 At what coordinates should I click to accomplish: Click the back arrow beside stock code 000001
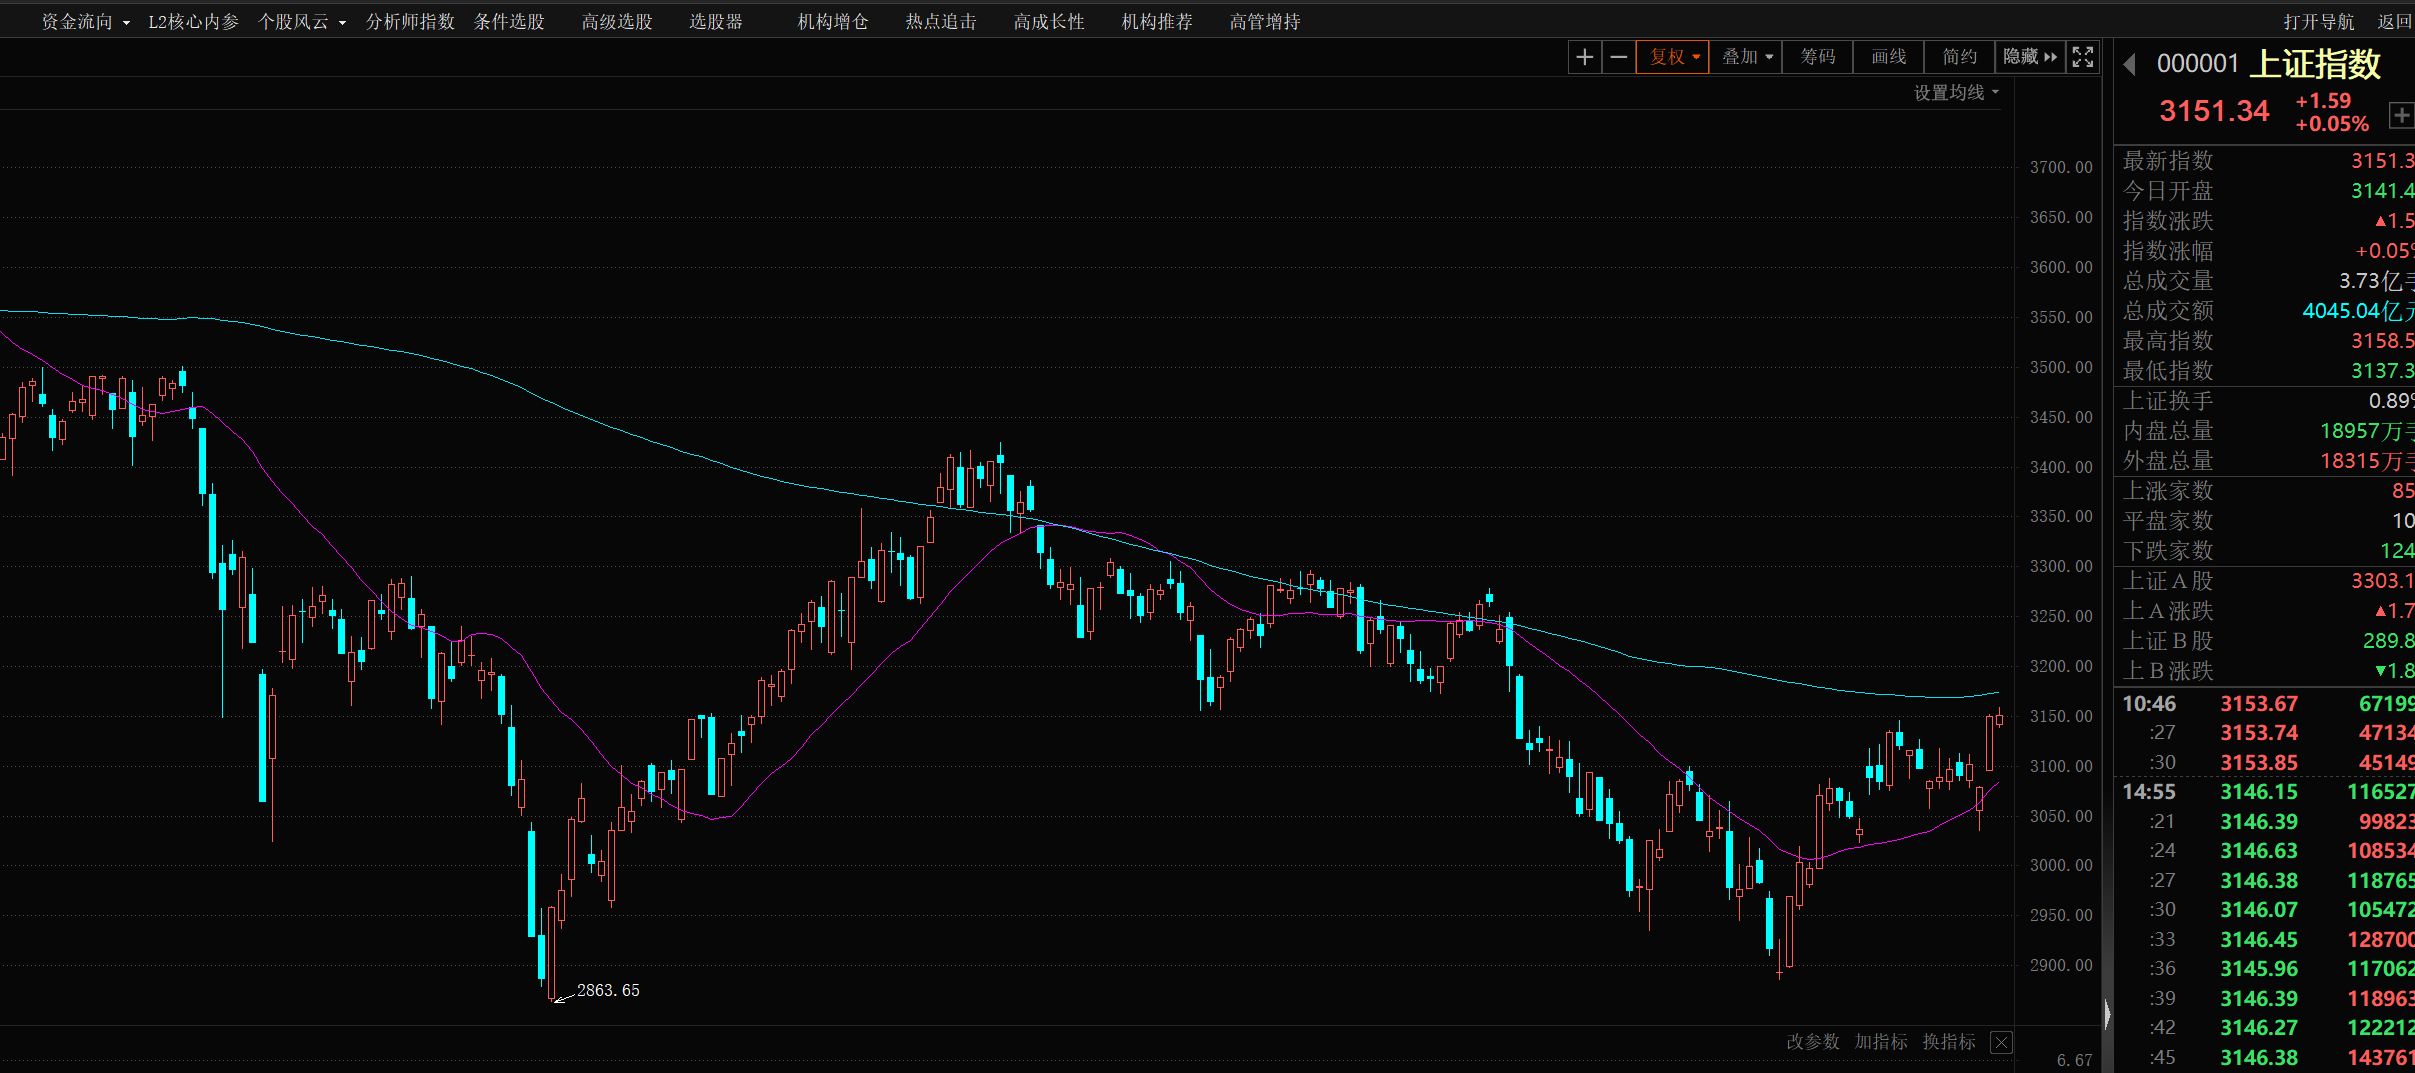point(2129,65)
